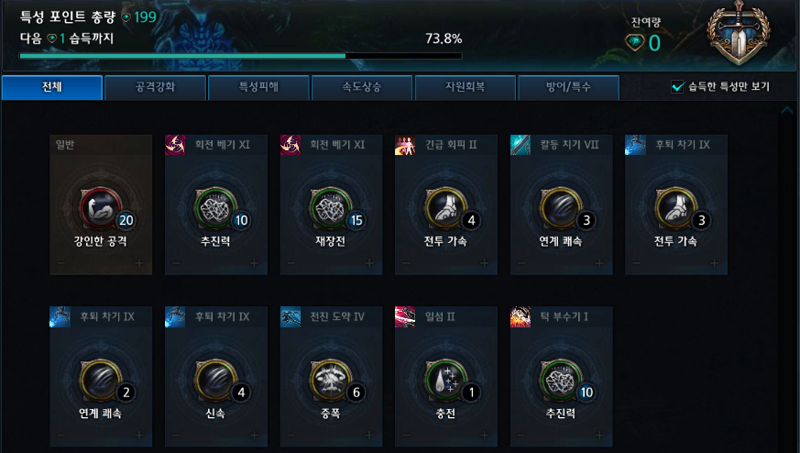Select the 추진력 icon under 턱 부수기 I
This screenshot has height=453, width=800.
point(561,380)
